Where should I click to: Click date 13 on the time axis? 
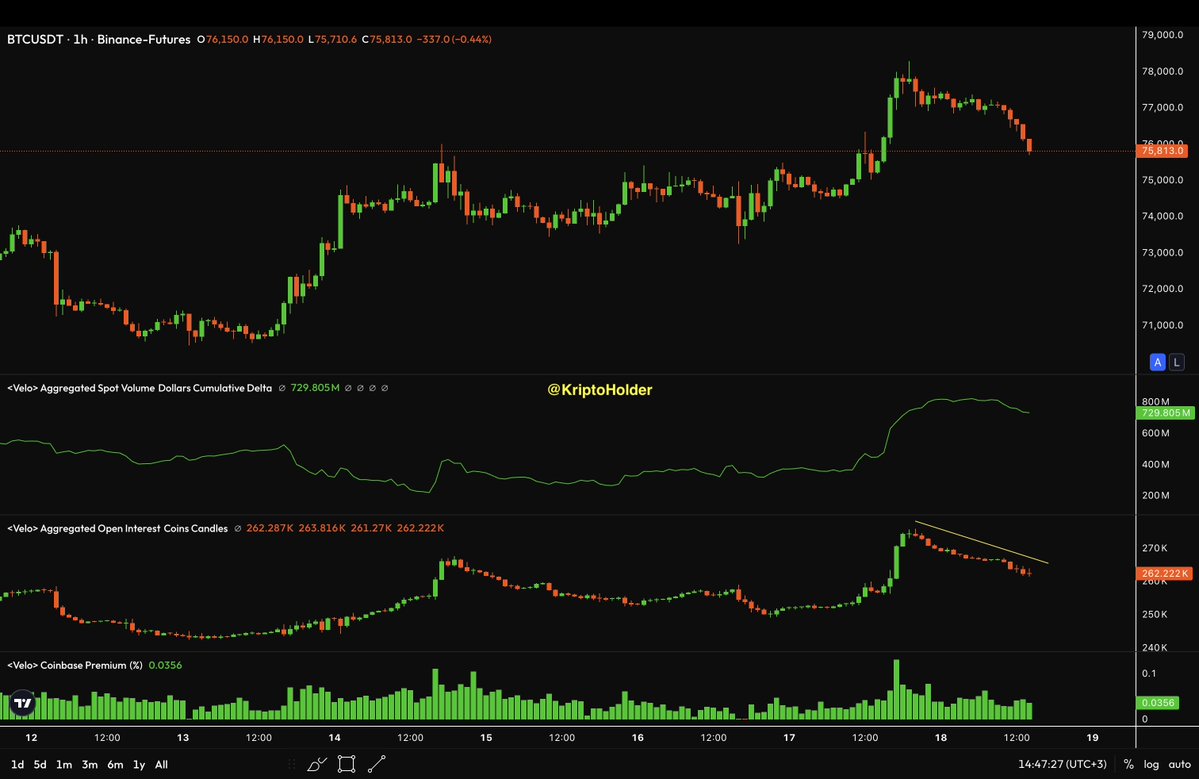coord(183,738)
